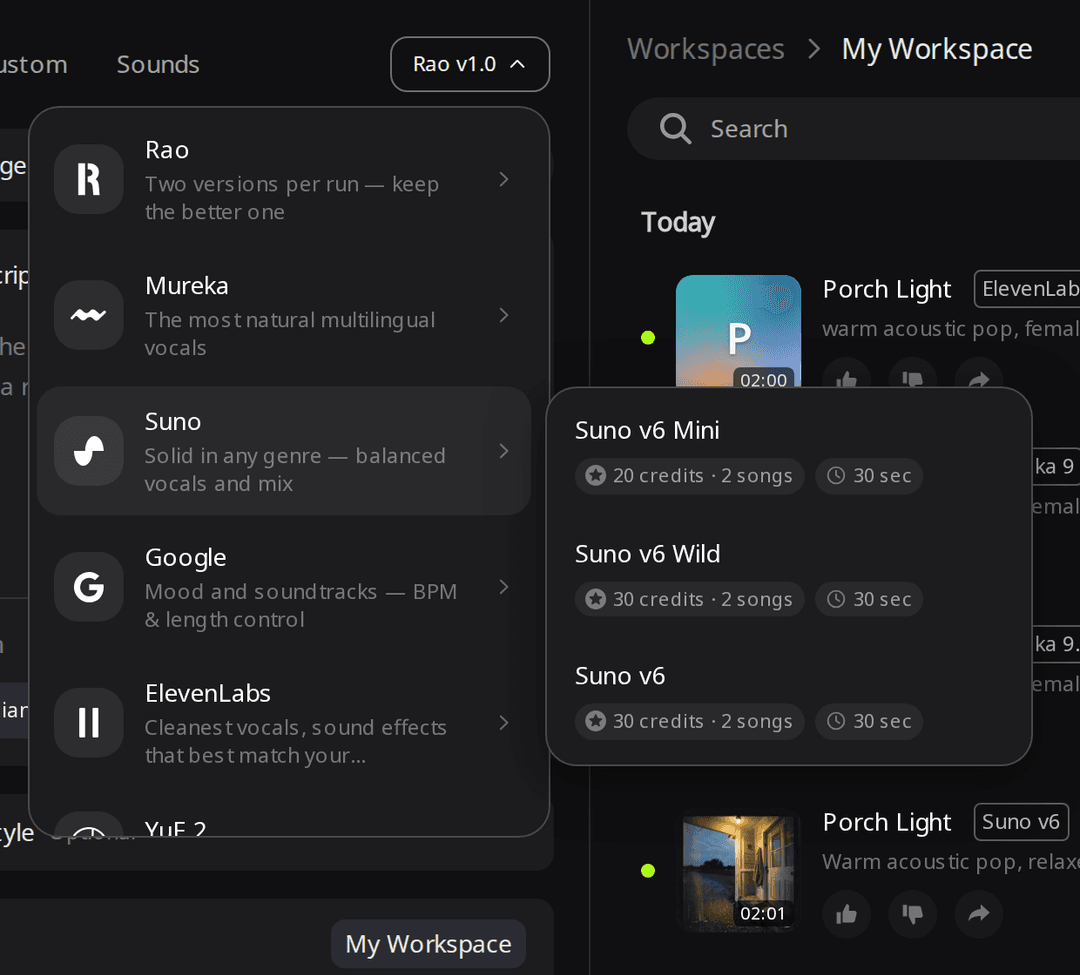Choose the Mureka model entry
Viewport: 1080px width, 975px height.
(284, 315)
